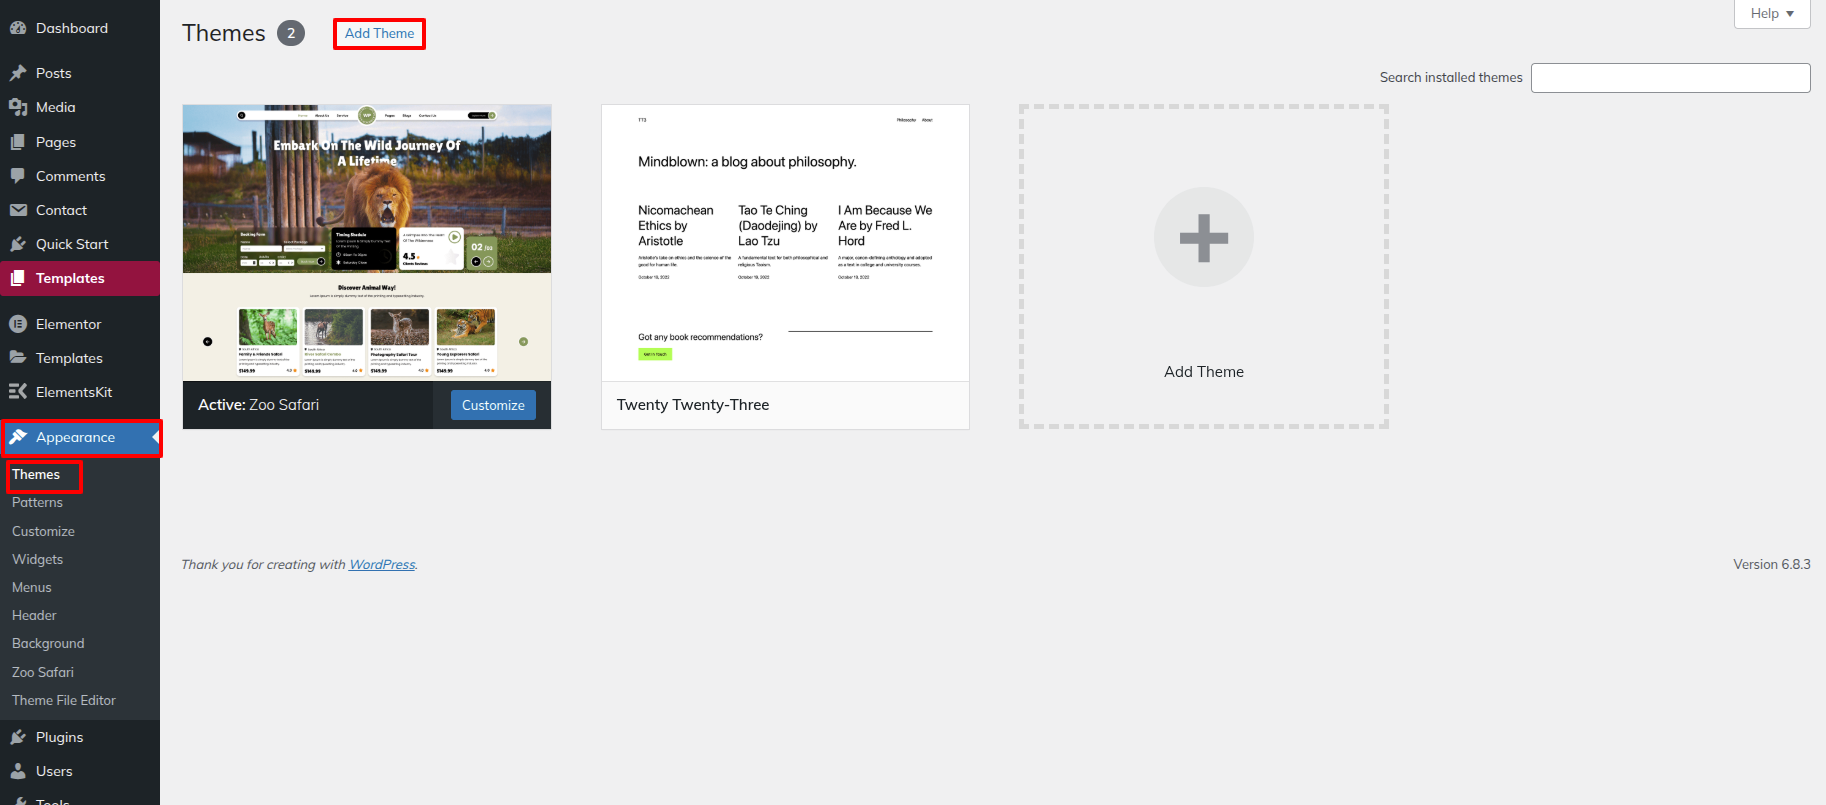
Task: Go to Theme File Editor
Action: coord(64,700)
